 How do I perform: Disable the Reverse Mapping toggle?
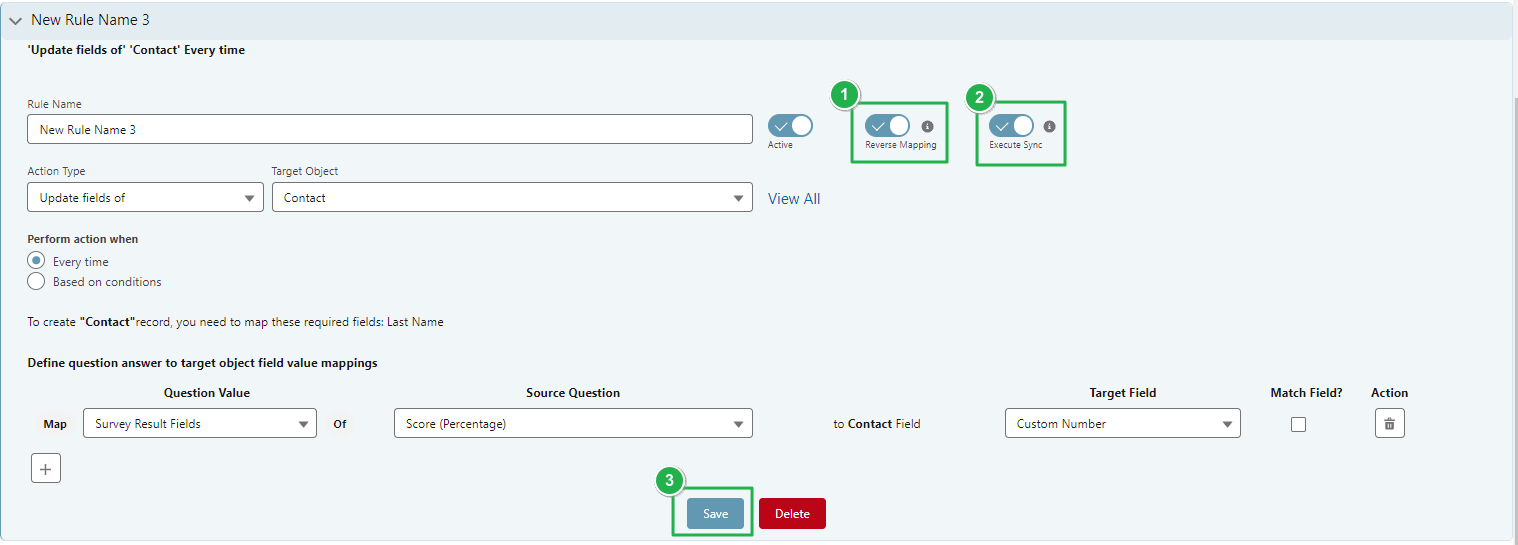point(887,126)
